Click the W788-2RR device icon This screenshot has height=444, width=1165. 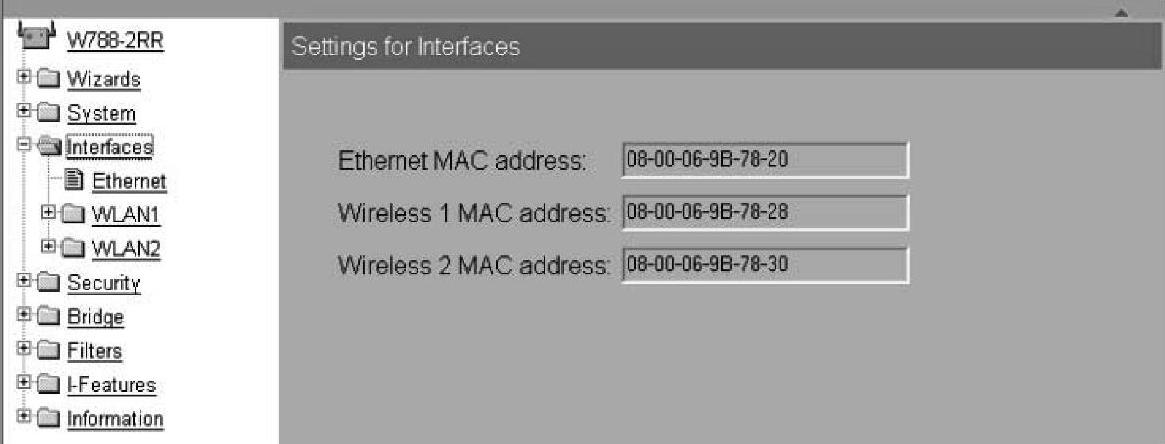point(33,34)
